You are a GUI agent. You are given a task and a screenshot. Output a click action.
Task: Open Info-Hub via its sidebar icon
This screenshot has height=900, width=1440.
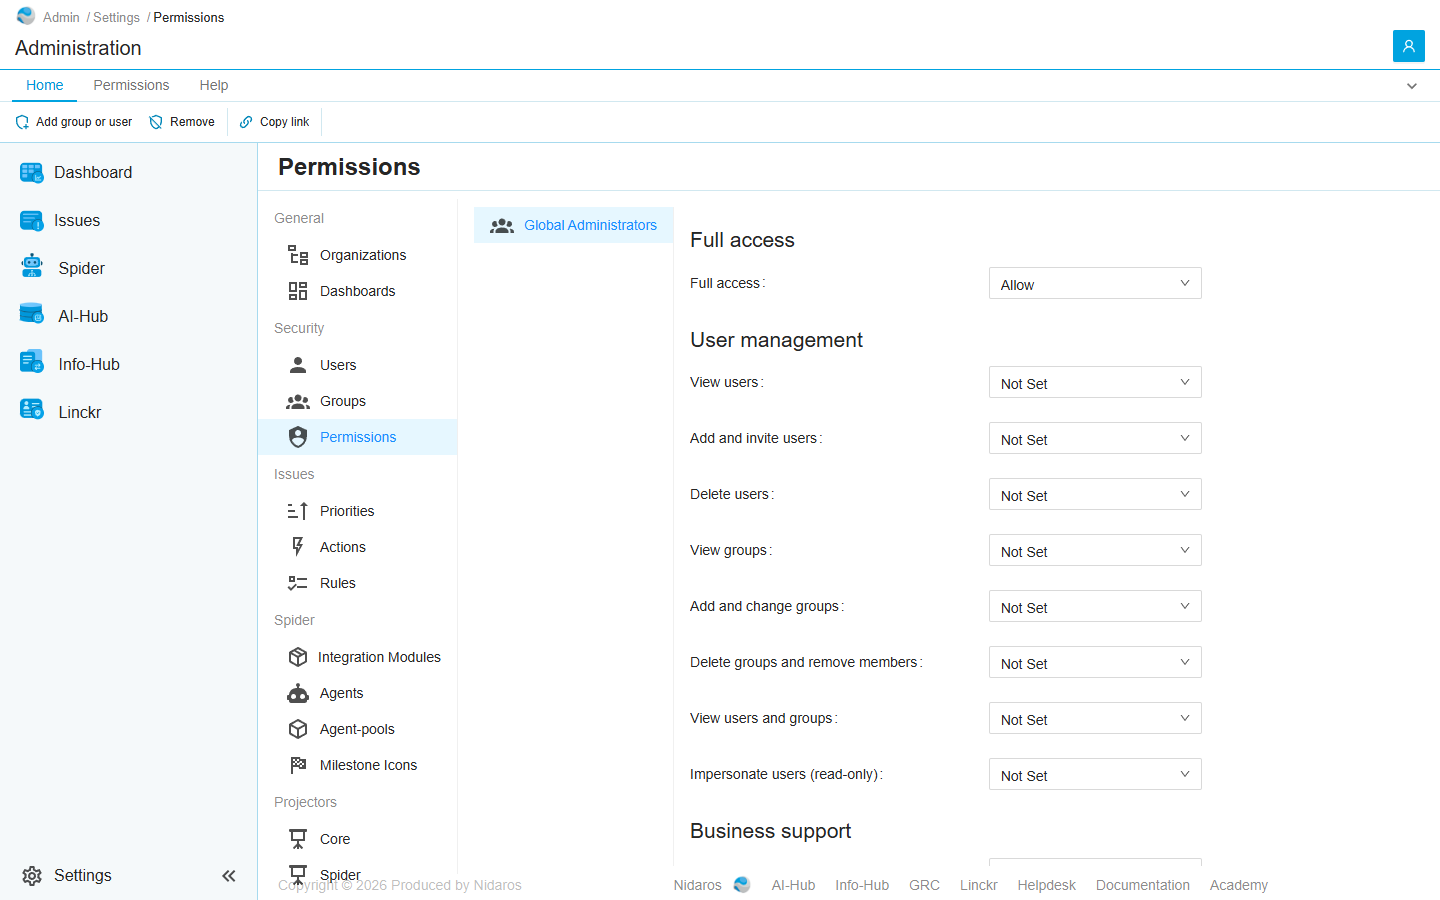pyautogui.click(x=32, y=362)
